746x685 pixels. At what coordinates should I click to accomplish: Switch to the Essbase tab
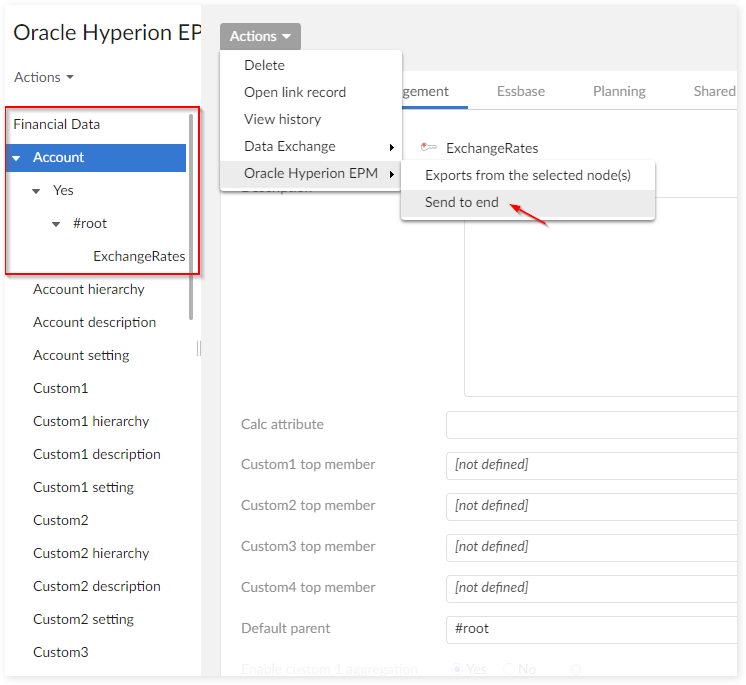521,91
